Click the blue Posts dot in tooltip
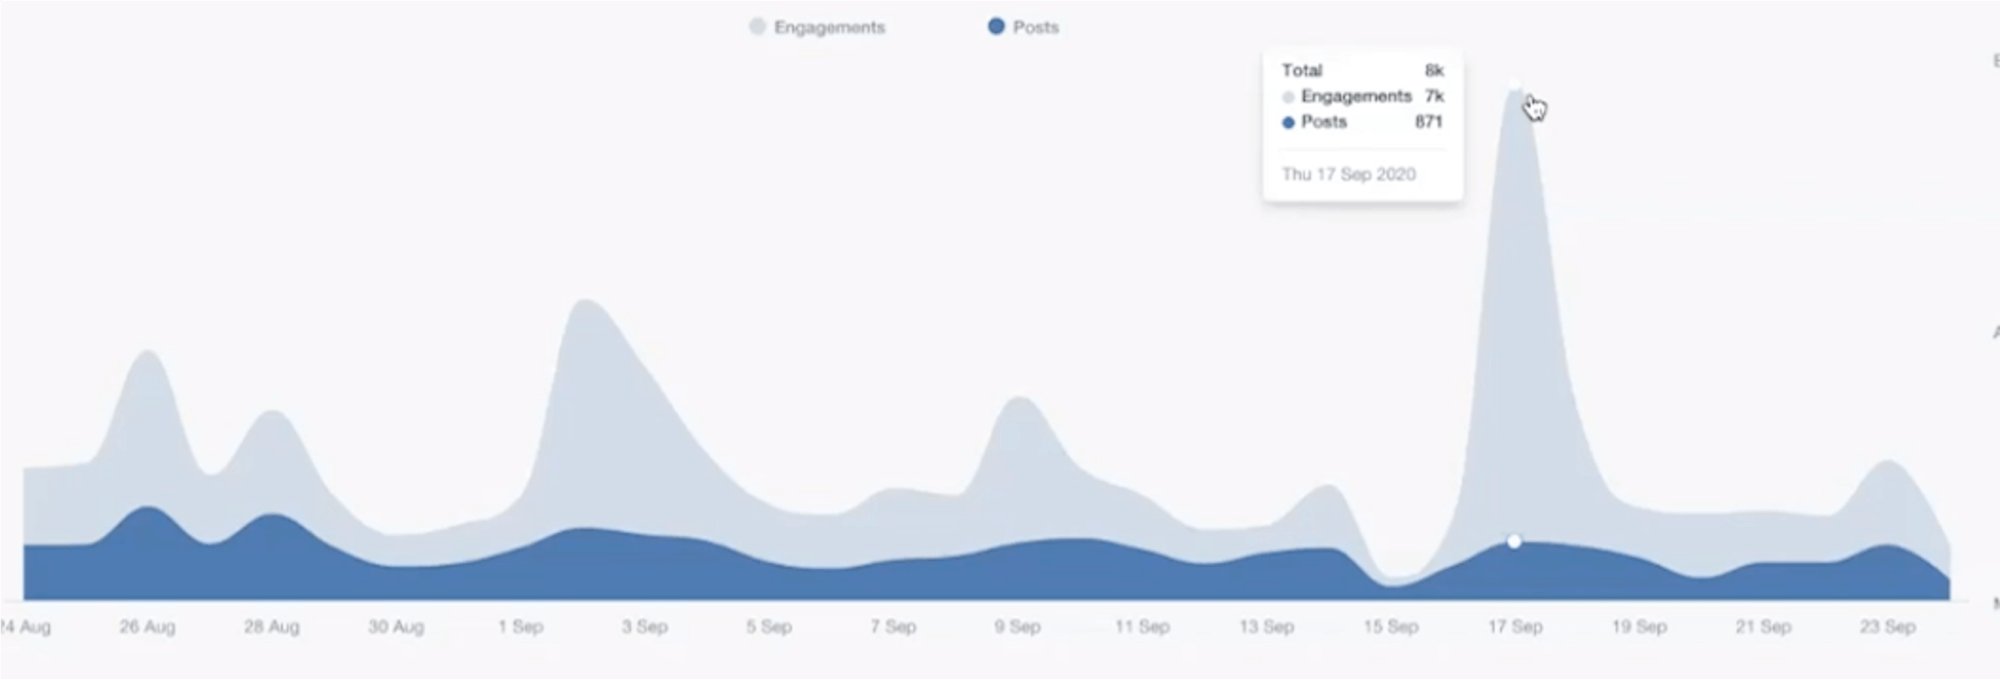The height and width of the screenshot is (679, 2000). pyautogui.click(x=1288, y=123)
